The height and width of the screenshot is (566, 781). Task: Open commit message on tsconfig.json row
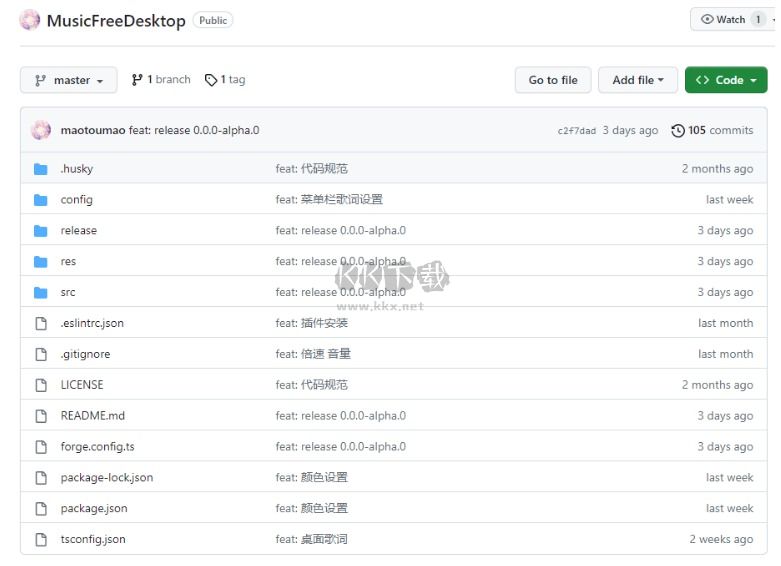tap(312, 540)
